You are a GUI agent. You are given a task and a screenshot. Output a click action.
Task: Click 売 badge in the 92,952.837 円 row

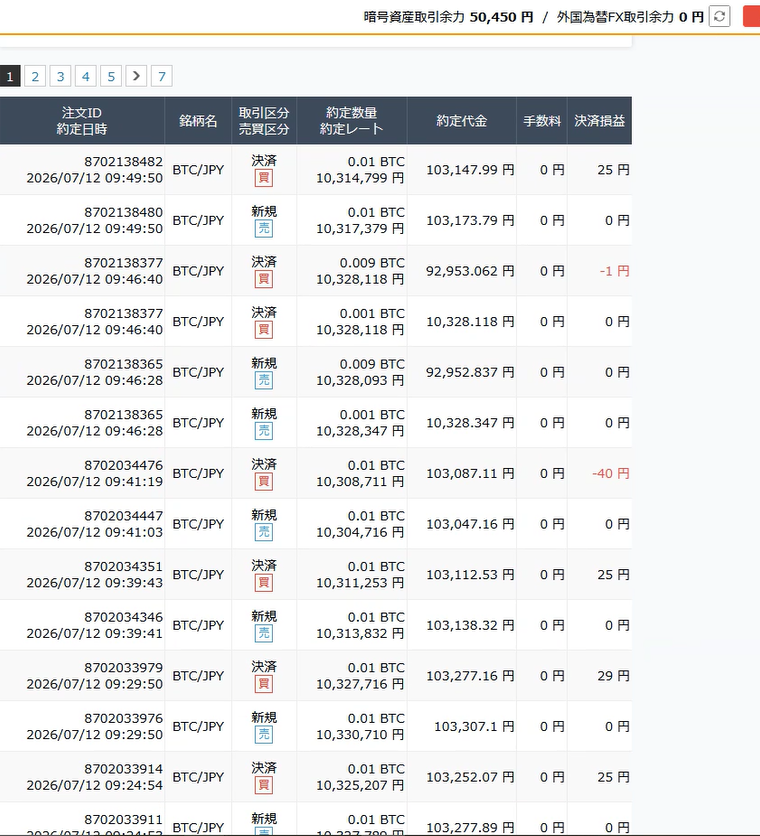264,381
